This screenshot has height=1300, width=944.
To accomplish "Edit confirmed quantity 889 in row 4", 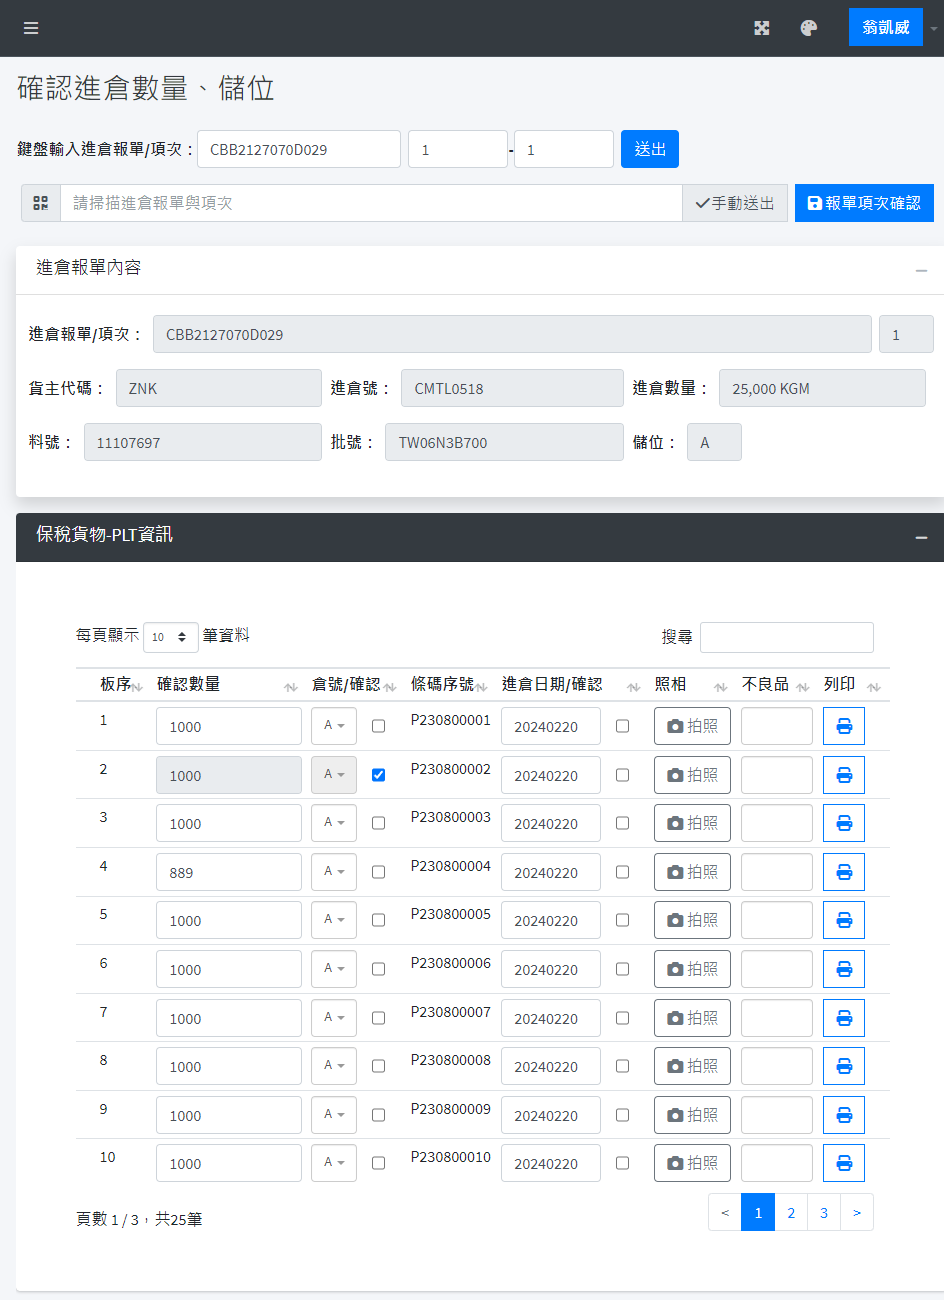I will [x=229, y=872].
